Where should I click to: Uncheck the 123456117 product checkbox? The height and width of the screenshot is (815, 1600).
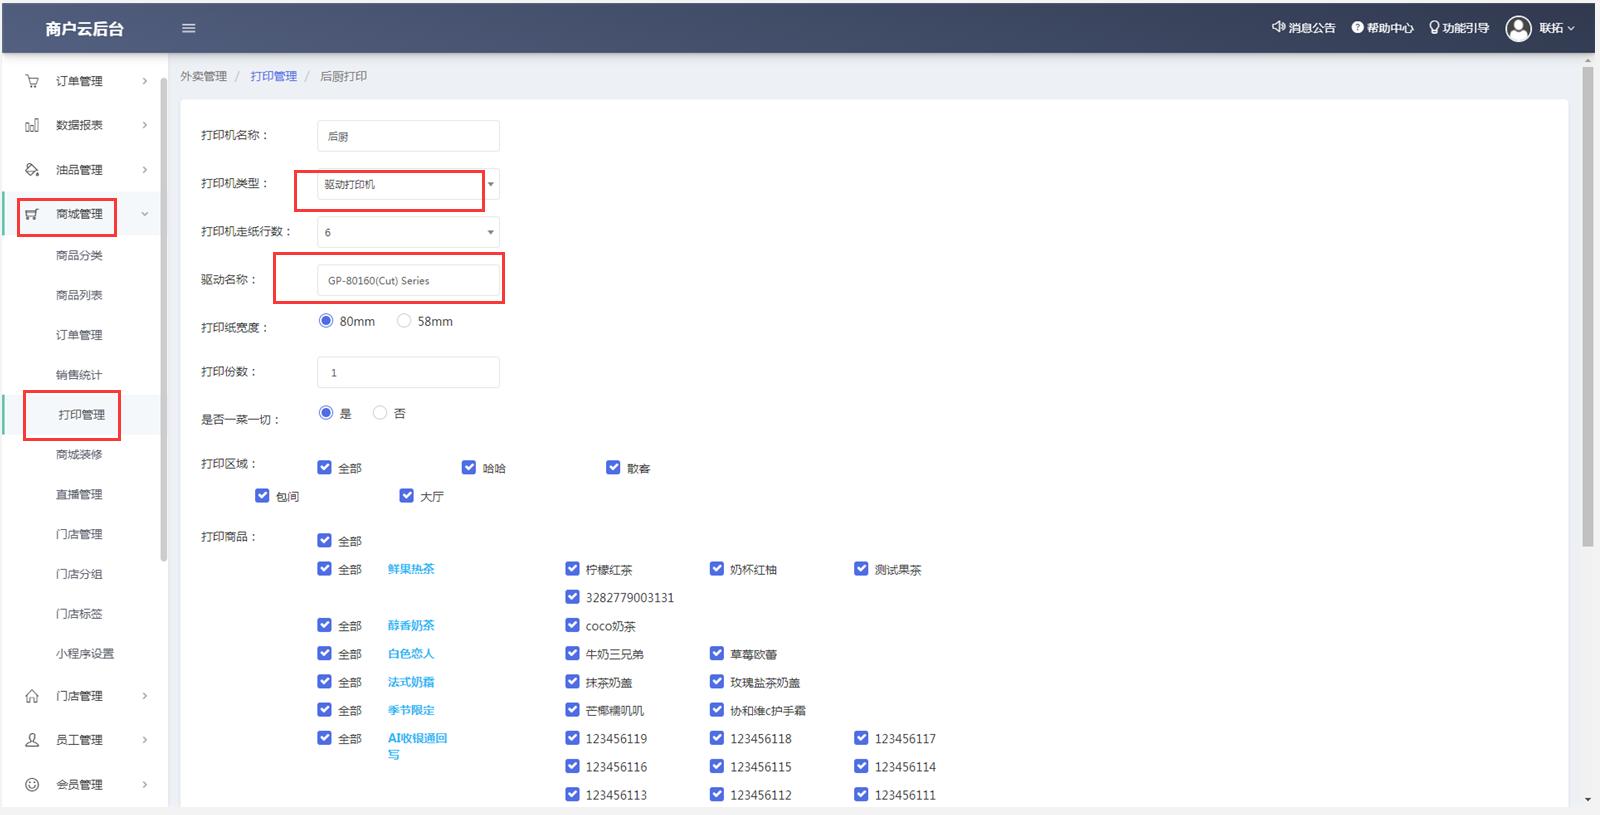[861, 738]
